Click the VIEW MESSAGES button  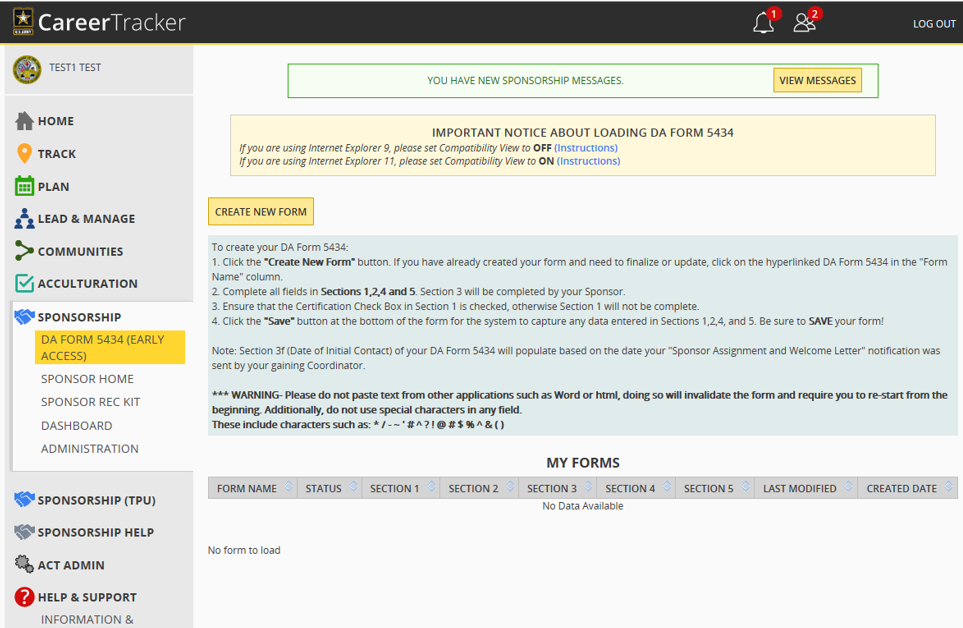click(817, 80)
